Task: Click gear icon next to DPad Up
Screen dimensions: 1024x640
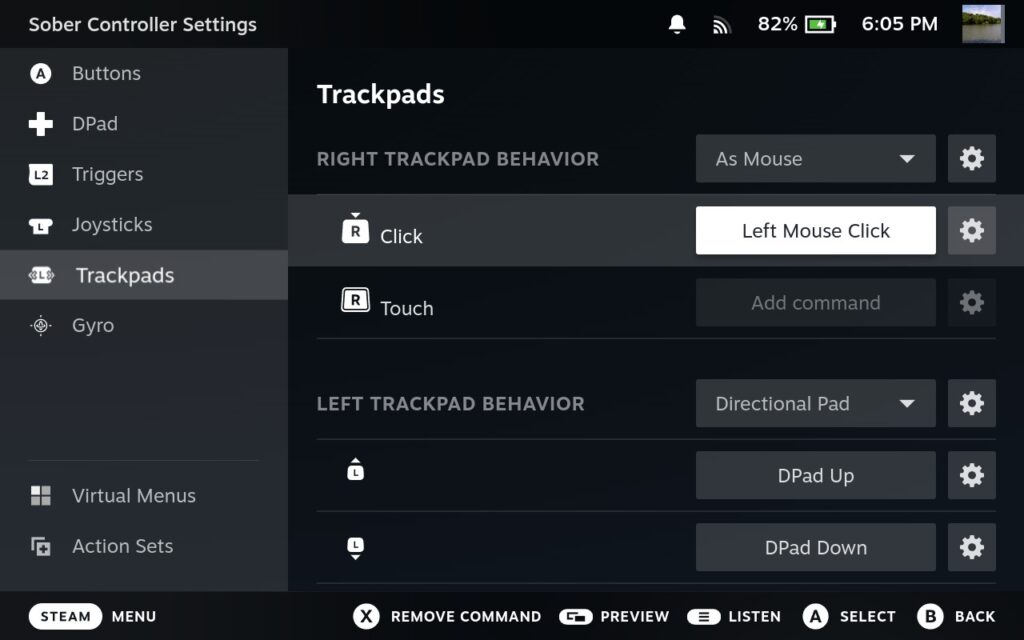Action: (x=971, y=476)
